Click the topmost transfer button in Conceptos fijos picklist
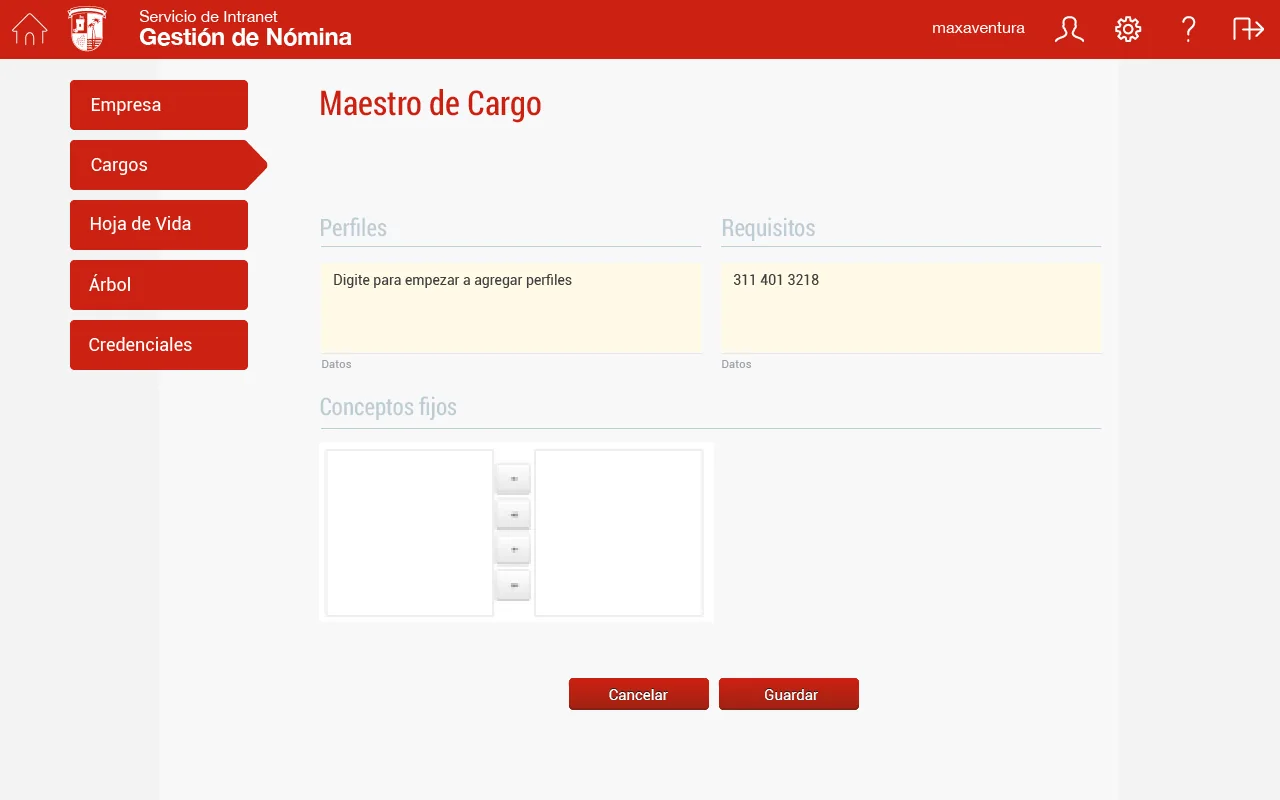Image resolution: width=1280 pixels, height=800 pixels. [x=513, y=479]
